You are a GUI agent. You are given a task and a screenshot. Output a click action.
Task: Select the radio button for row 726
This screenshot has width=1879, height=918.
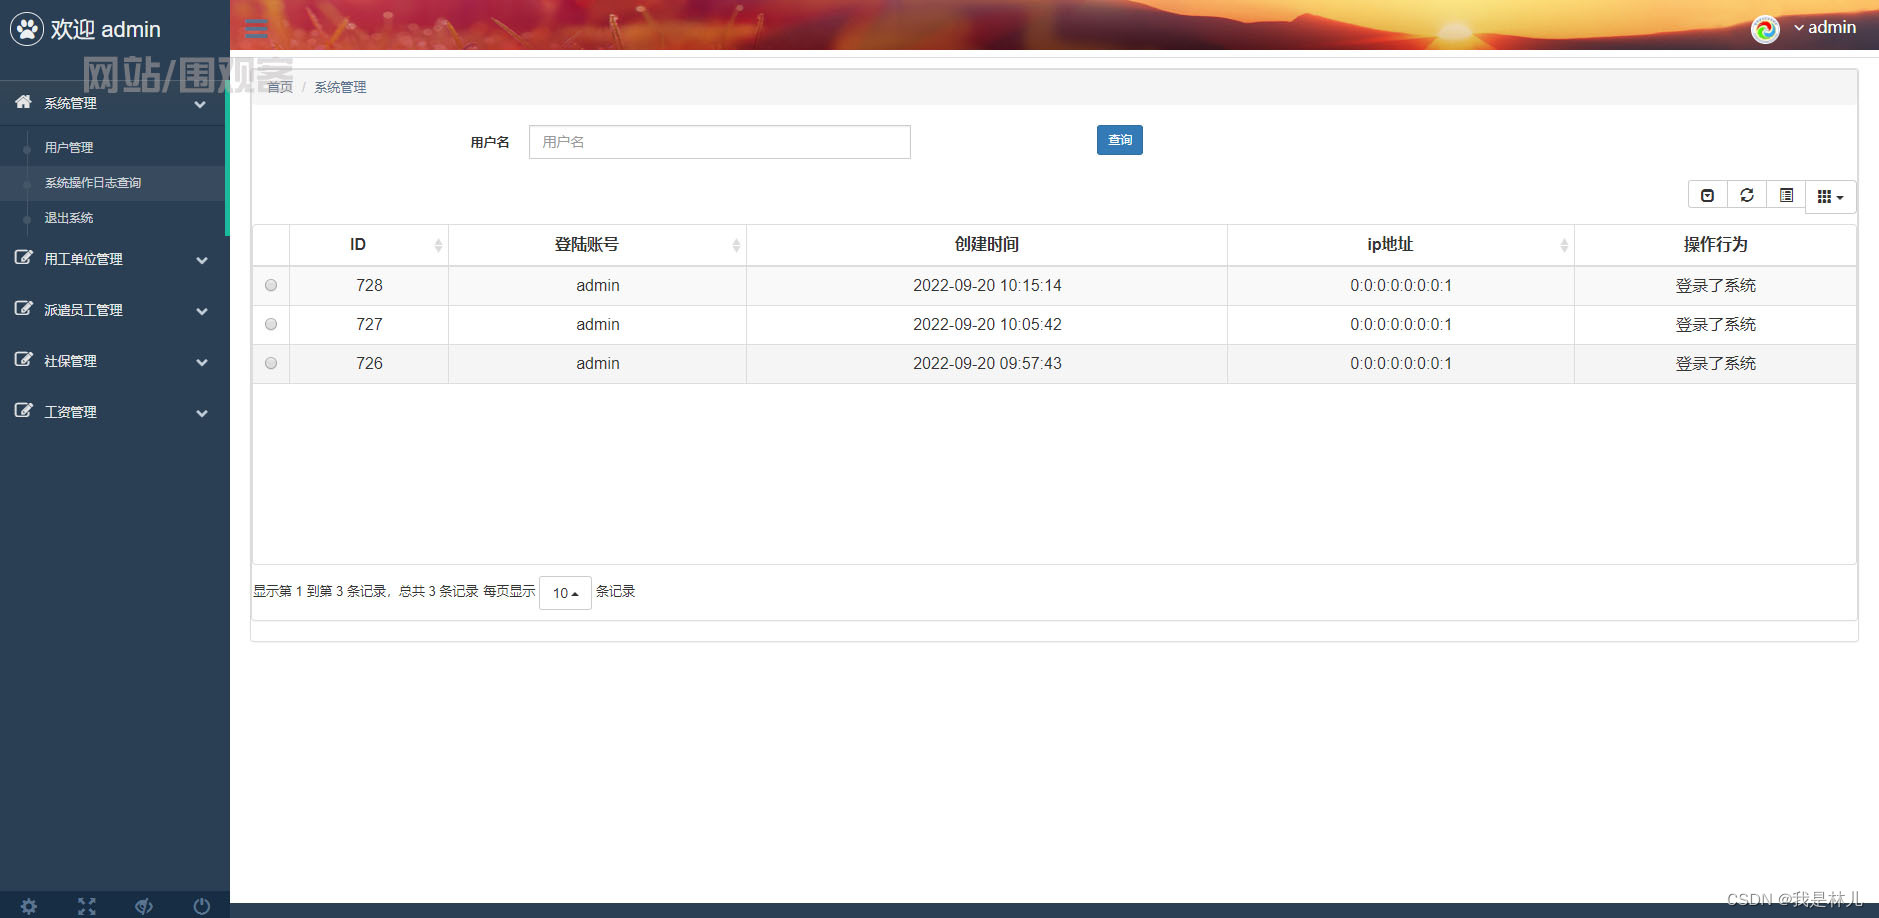pos(271,363)
